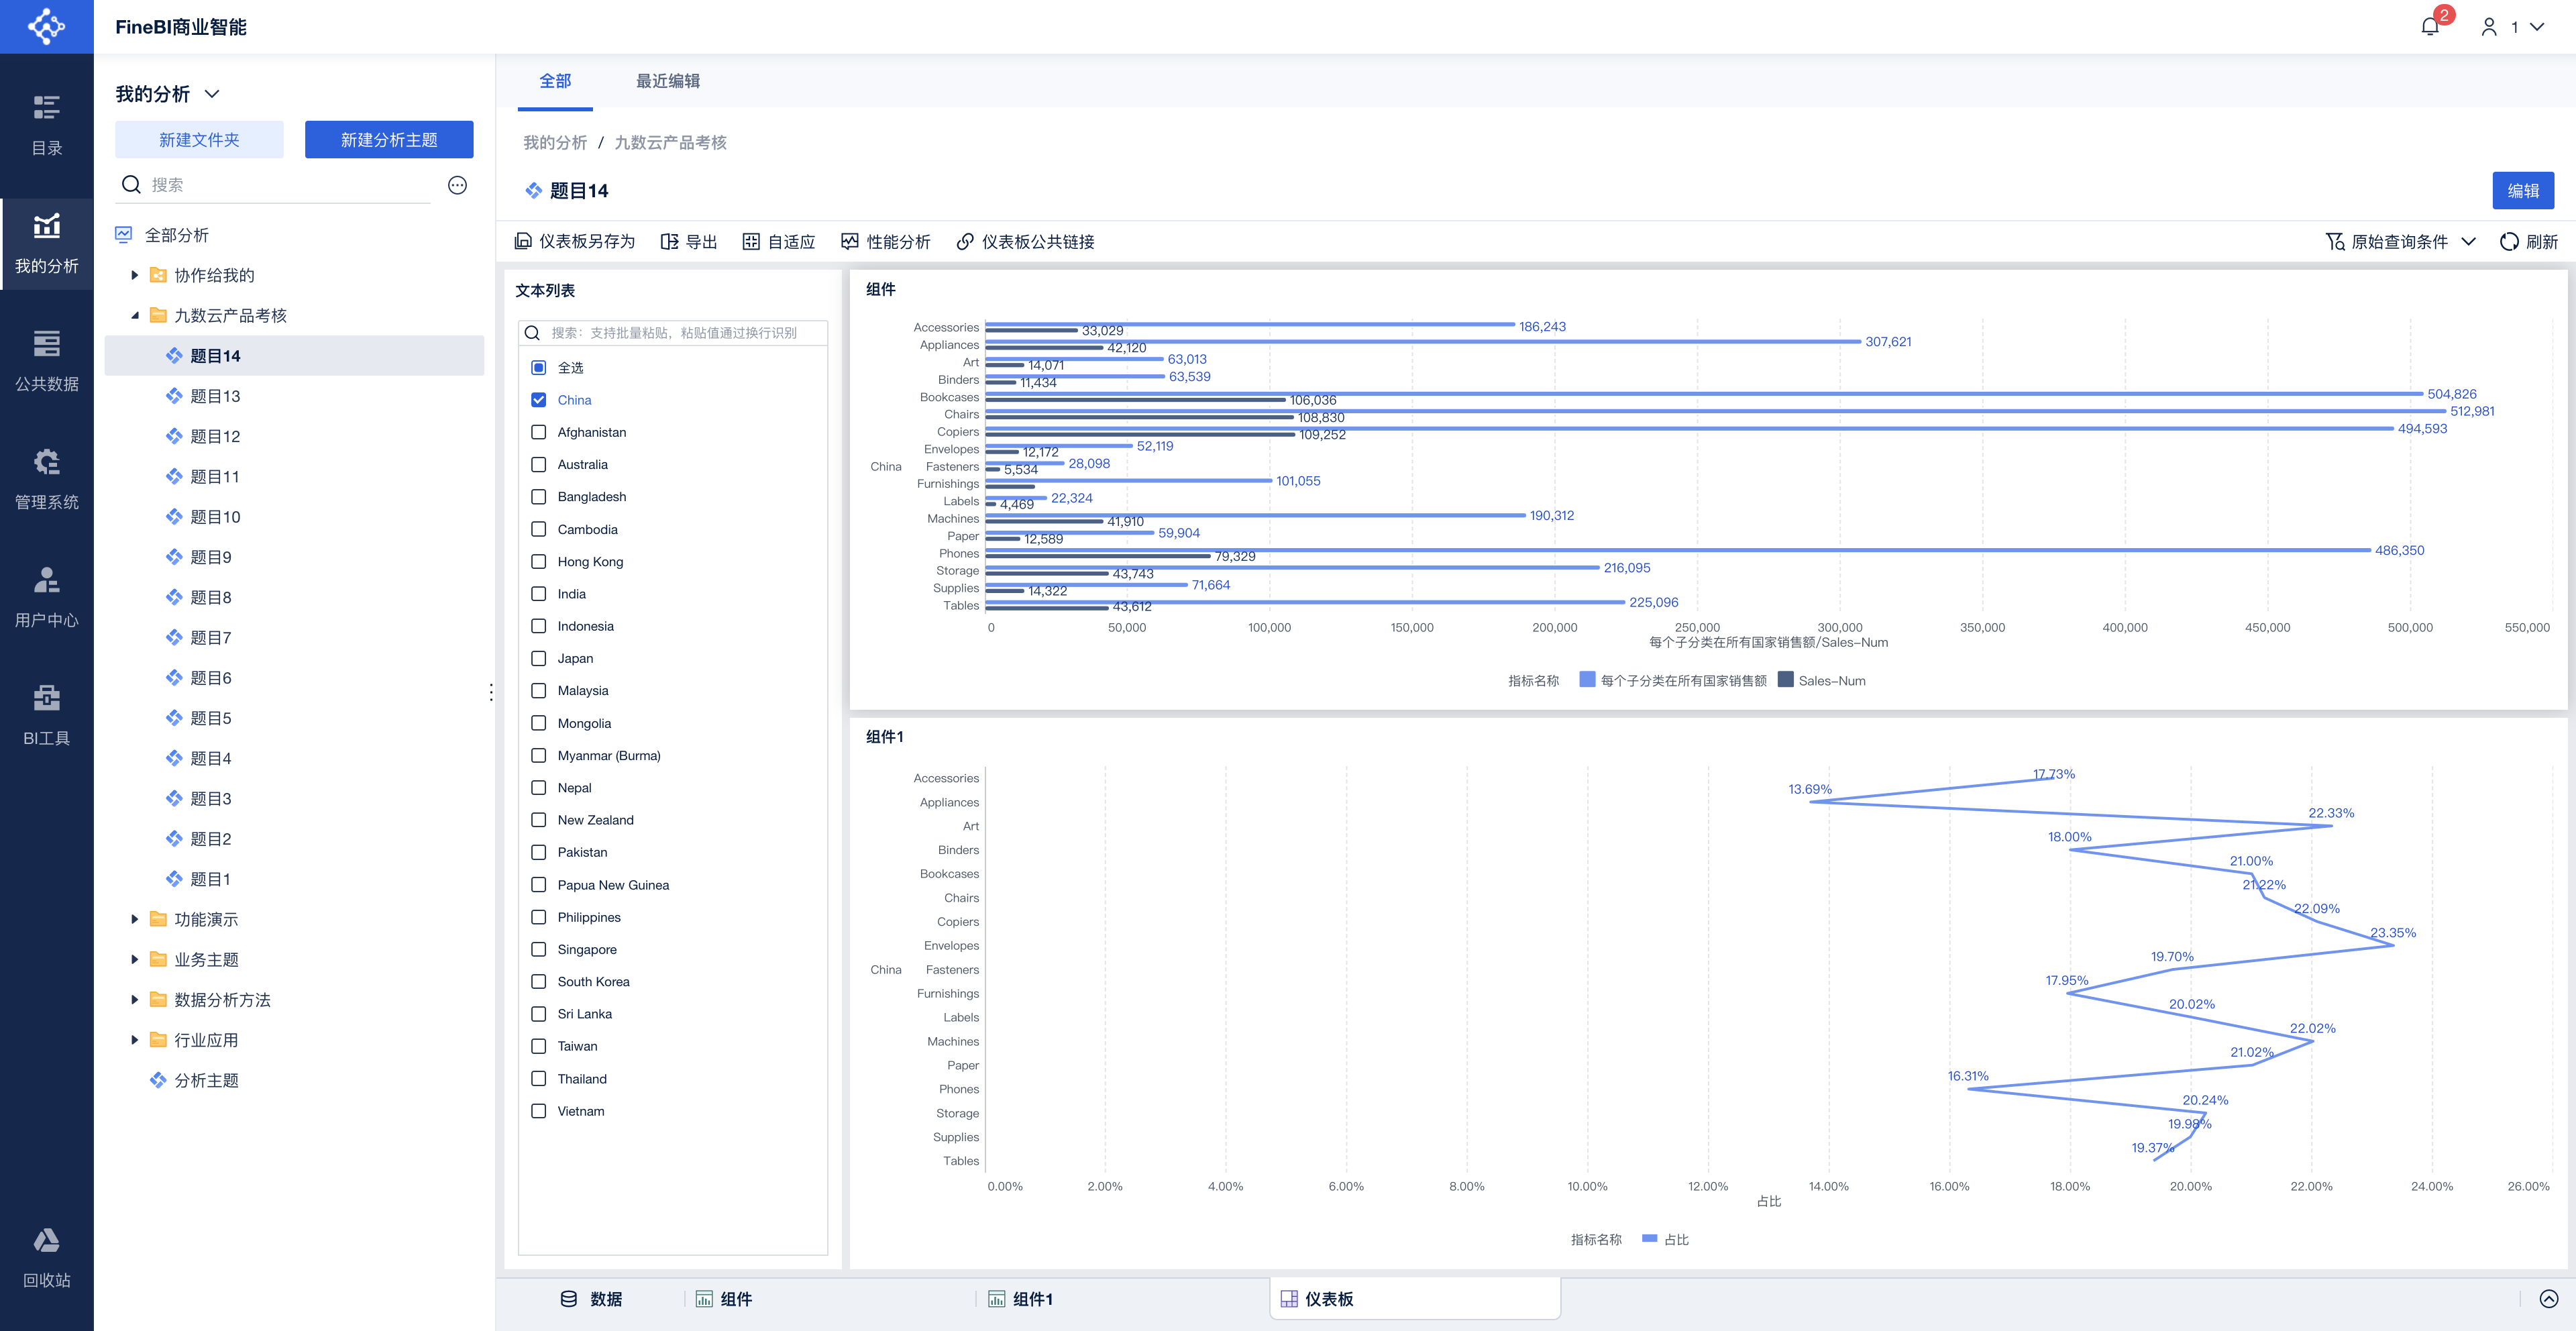This screenshot has height=1331, width=2576.
Task: Click the collapse arrow at bottom right
Action: click(x=2549, y=1299)
